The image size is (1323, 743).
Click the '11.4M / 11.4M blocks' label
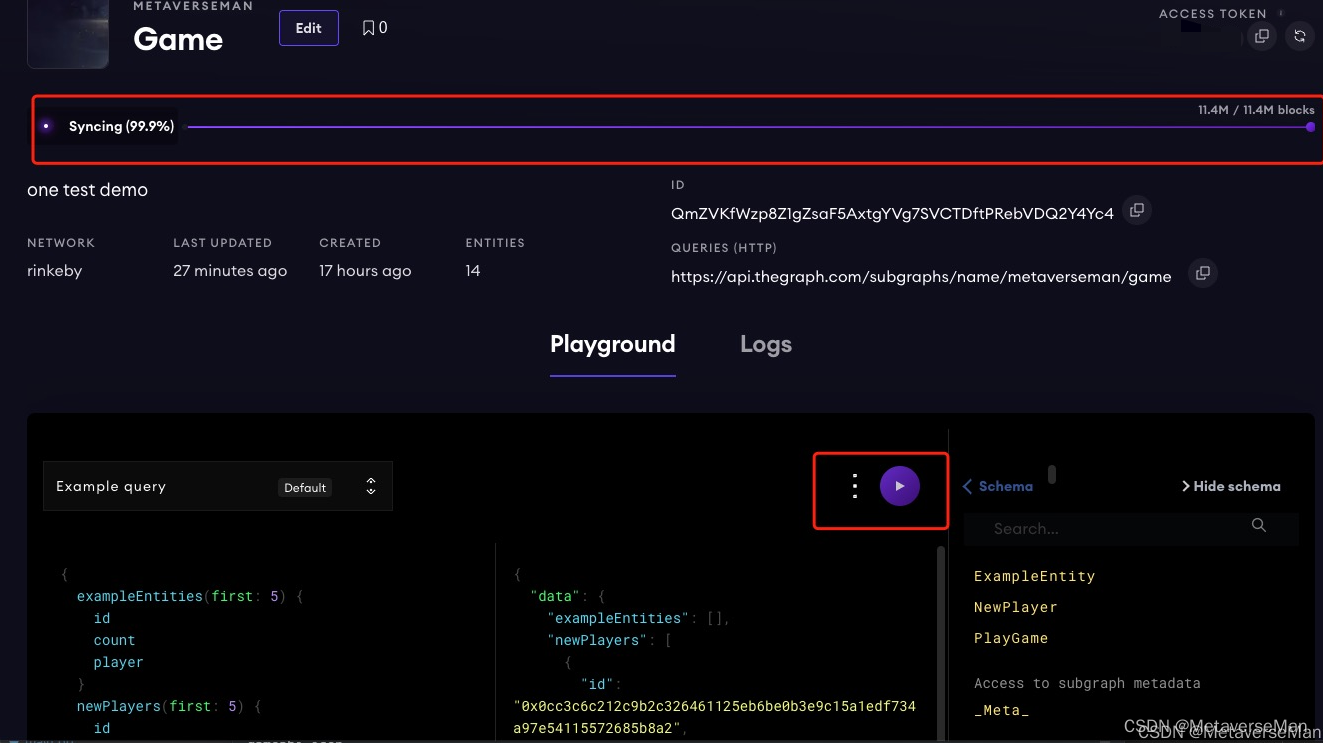[x=1256, y=110]
